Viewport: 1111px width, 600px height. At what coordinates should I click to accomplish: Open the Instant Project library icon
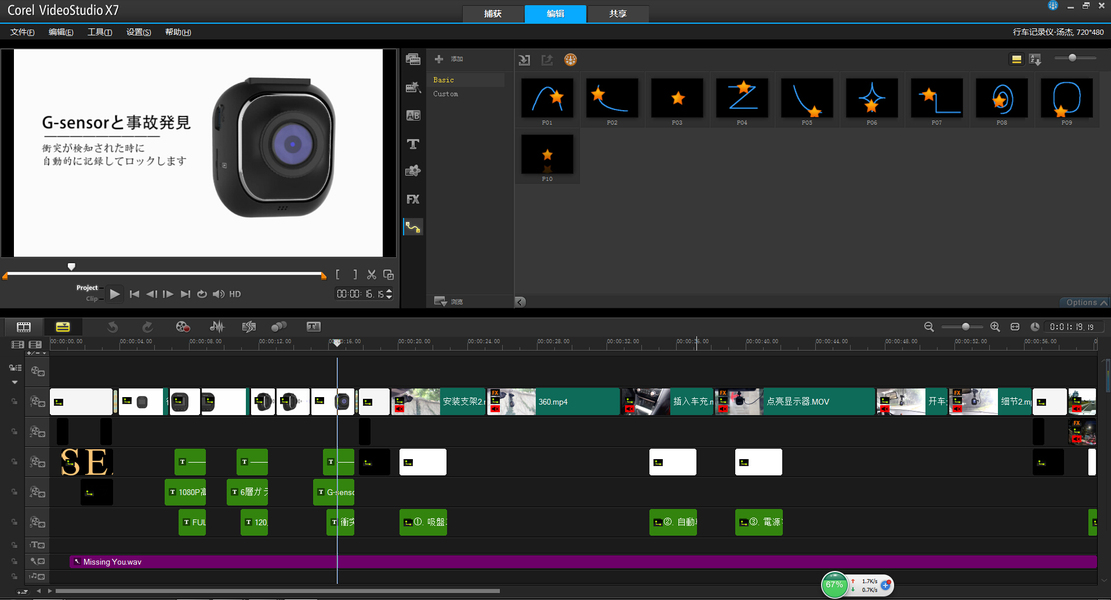click(413, 88)
